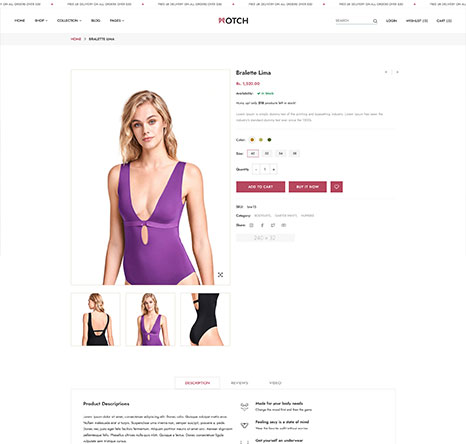Image resolution: width=466 pixels, height=444 pixels.
Task: Select the last size option box
Action: pos(294,154)
